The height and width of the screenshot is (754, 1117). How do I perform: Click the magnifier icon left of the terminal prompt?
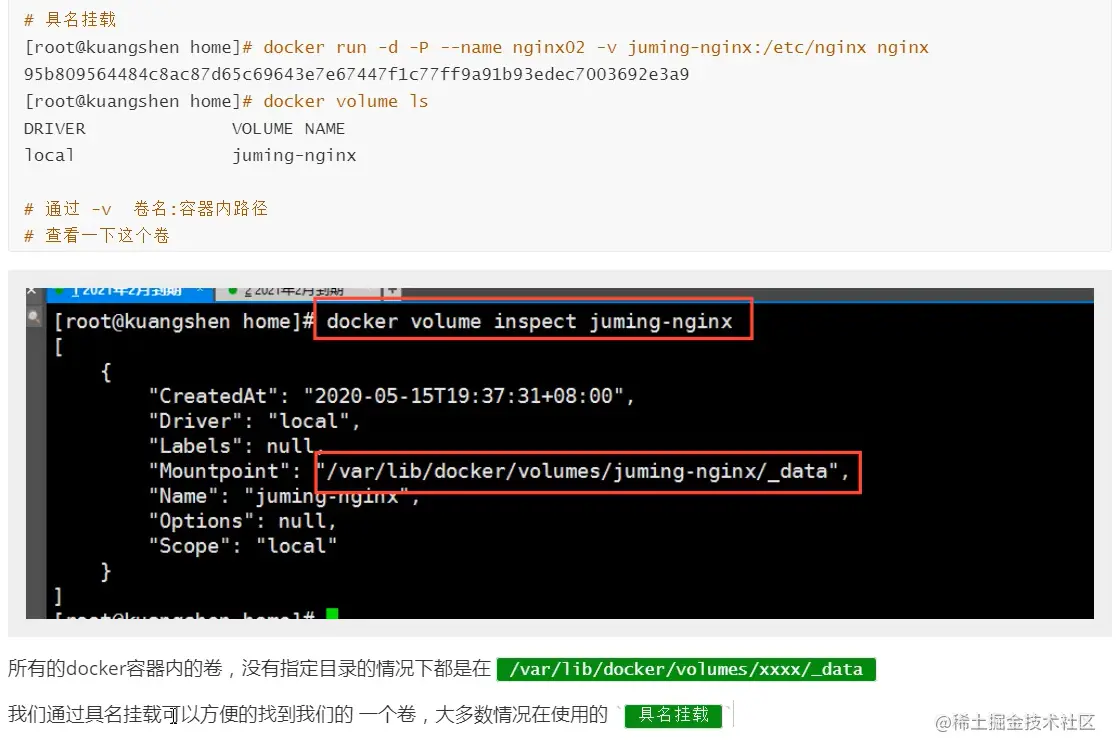tap(33, 316)
